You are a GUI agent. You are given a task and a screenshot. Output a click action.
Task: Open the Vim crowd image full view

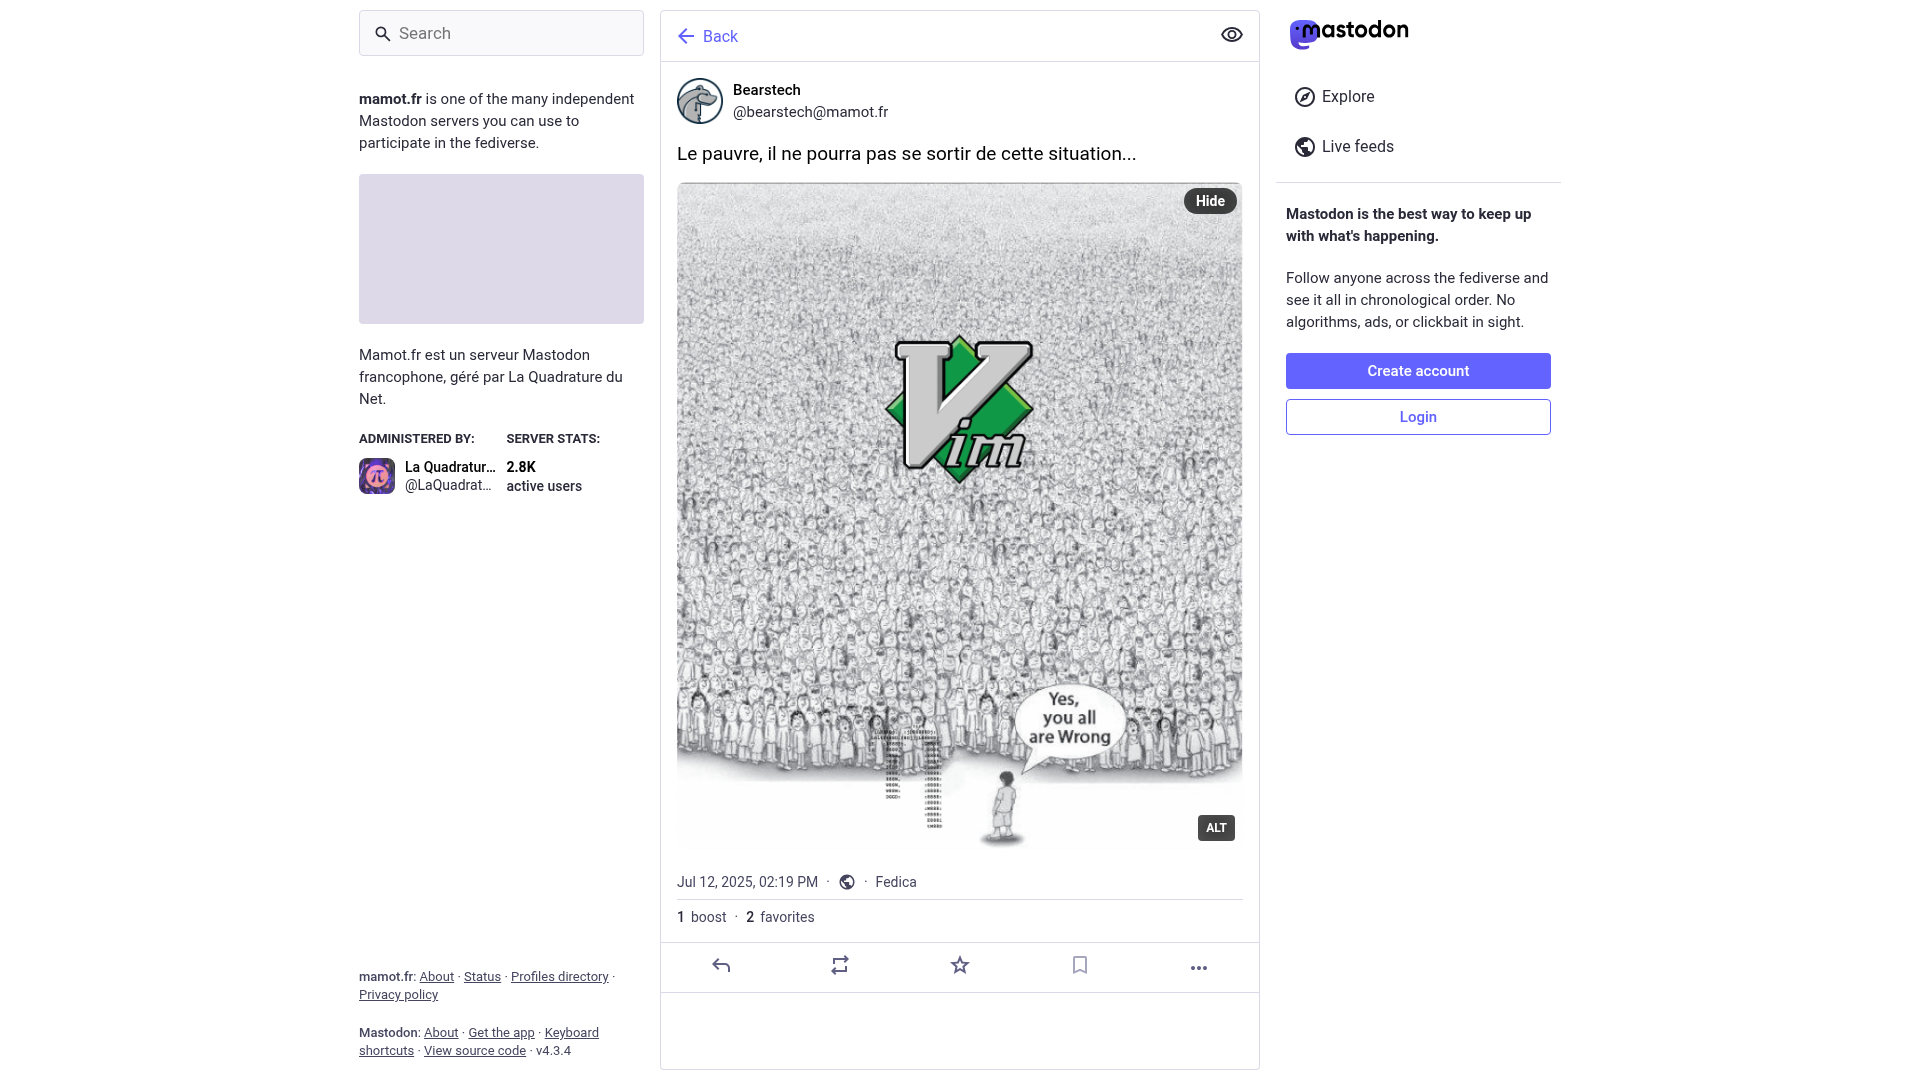point(959,515)
